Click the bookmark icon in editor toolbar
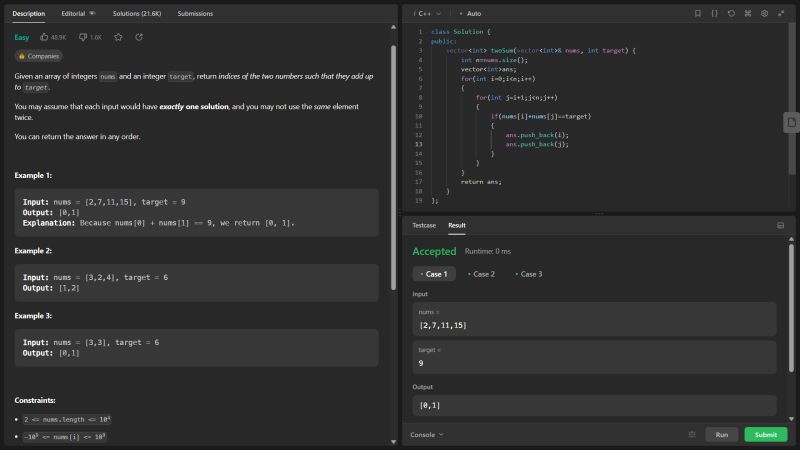Screen dimensions: 800x450 (698, 14)
